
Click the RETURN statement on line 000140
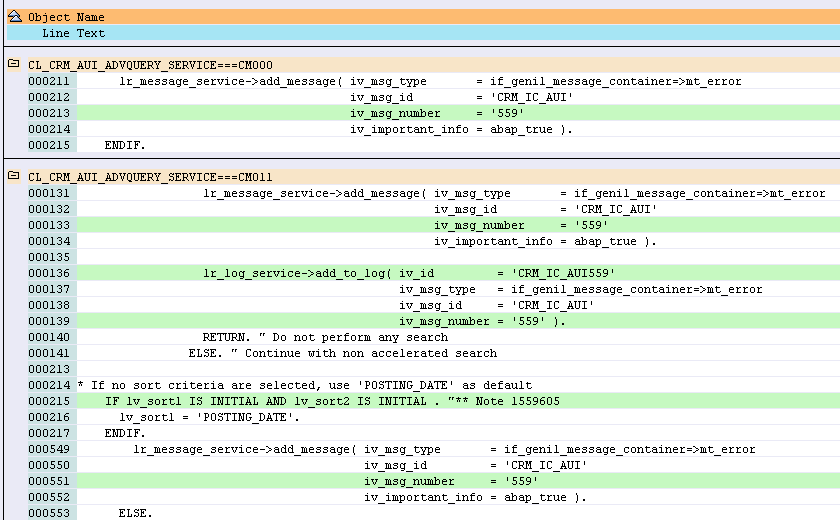pyautogui.click(x=226, y=337)
